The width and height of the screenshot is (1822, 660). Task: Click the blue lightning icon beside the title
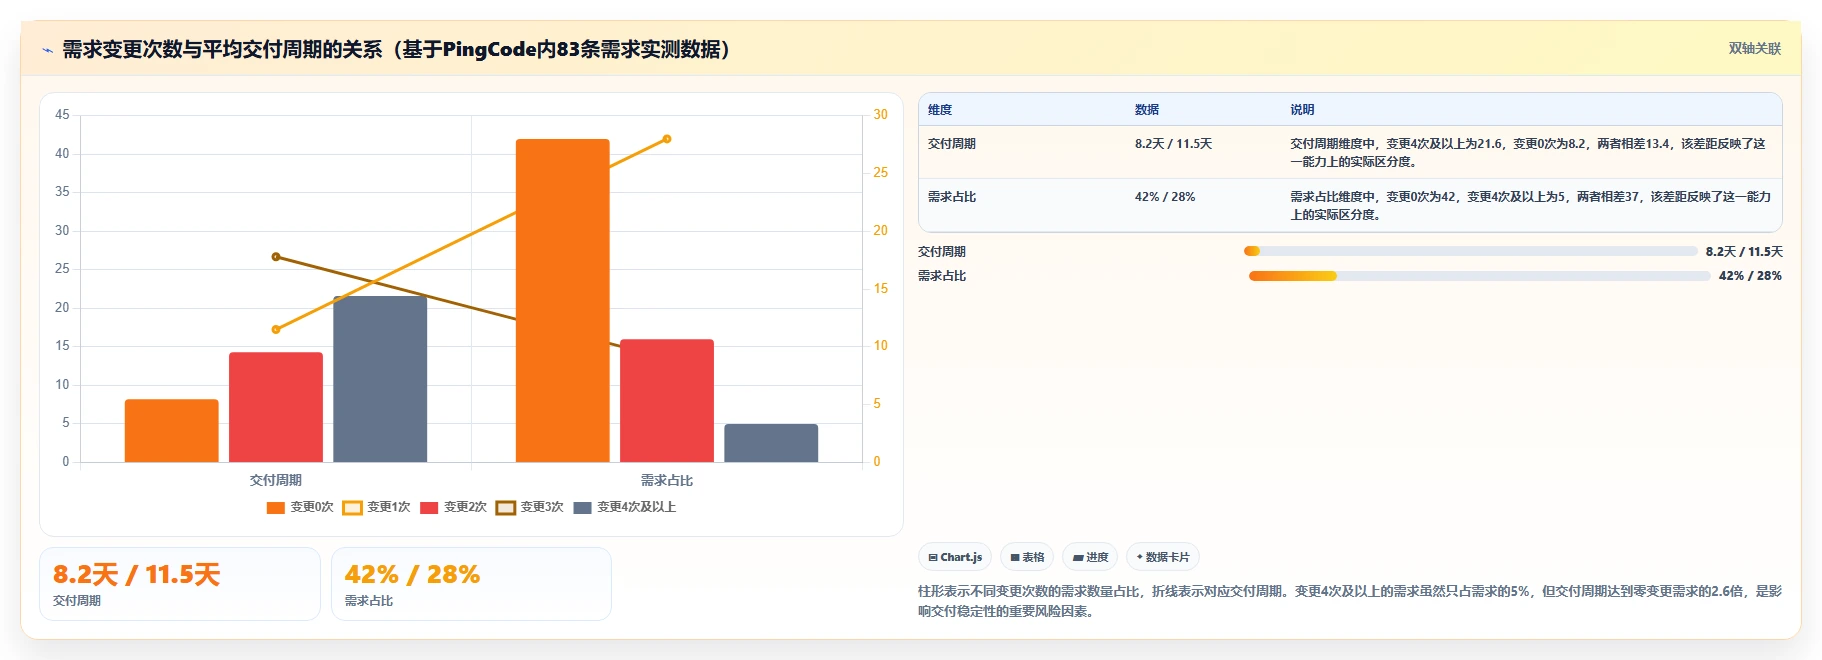tap(47, 50)
